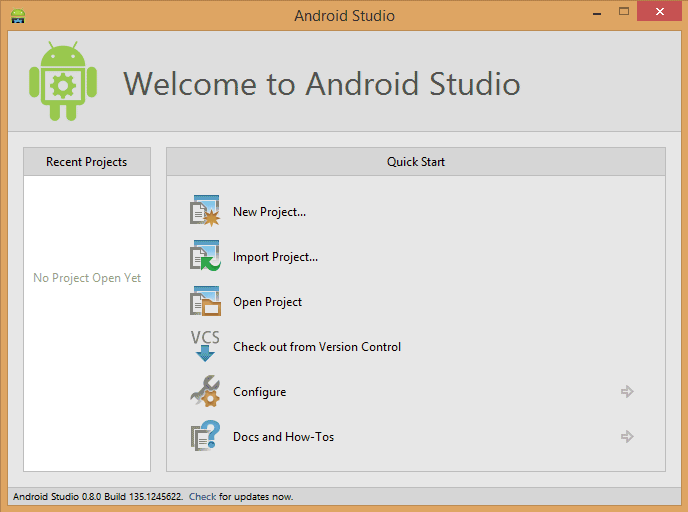Click the Android Studio title bar app icon
Screen dimensions: 688x512
tap(18, 16)
